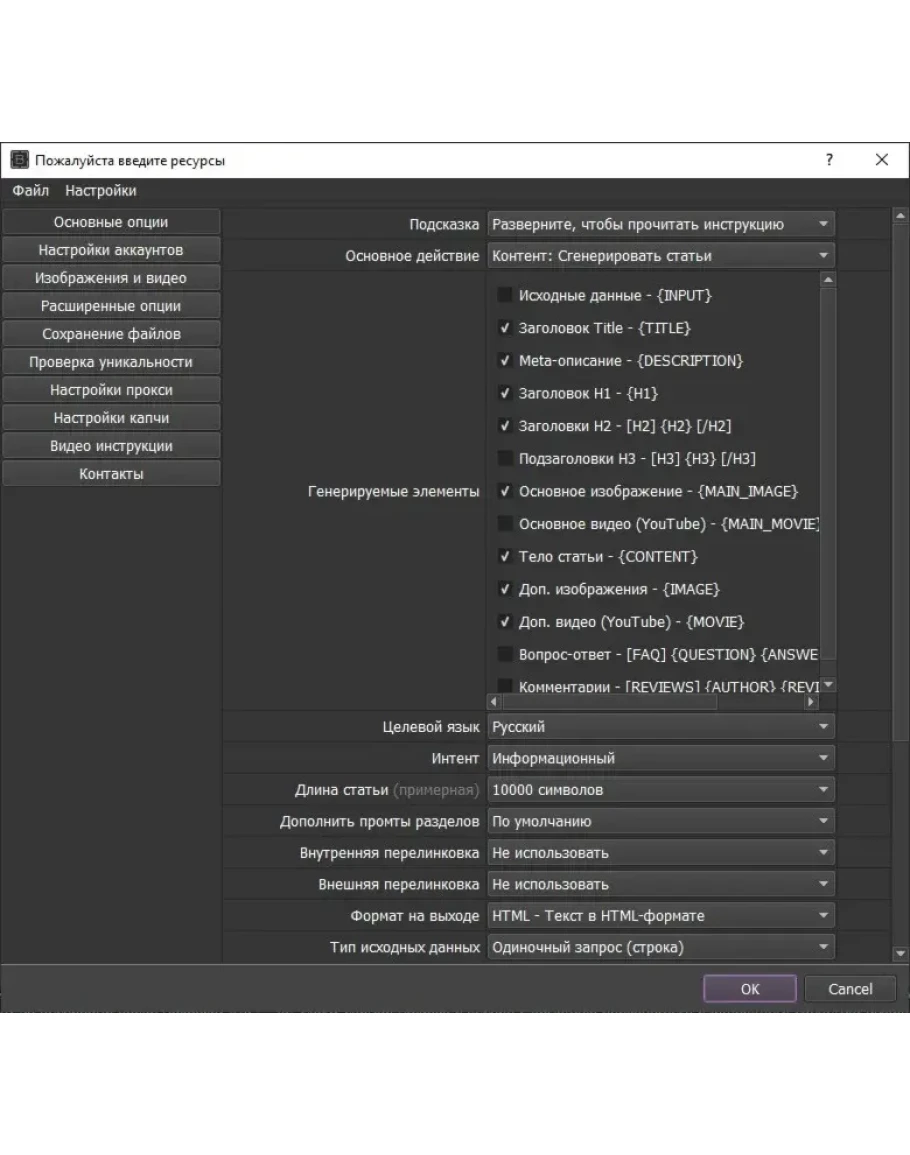The width and height of the screenshot is (910, 1155).
Task: Click the app icon in title bar
Action: click(x=19, y=160)
